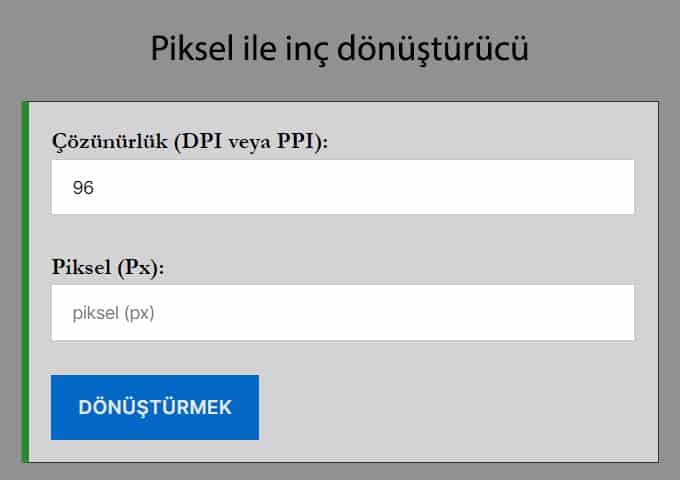Click the 'Piksel ile inç dönüştürücü' heading

pyautogui.click(x=340, y=47)
